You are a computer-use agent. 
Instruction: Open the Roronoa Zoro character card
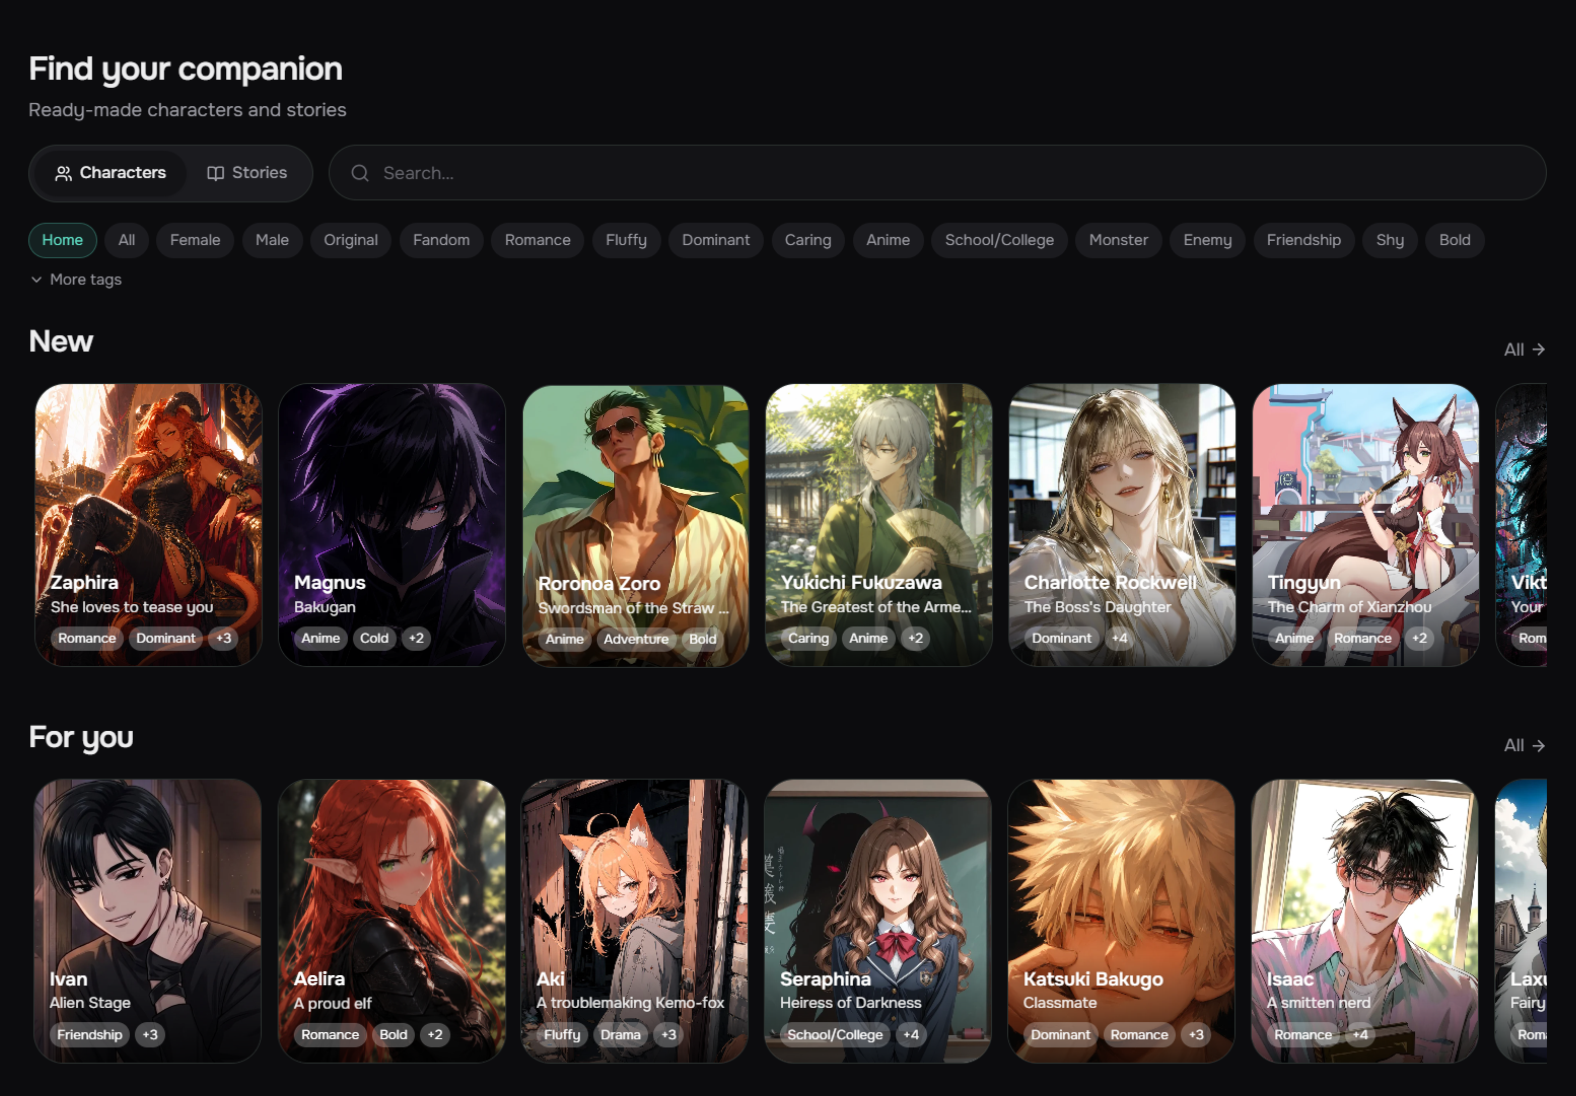(635, 525)
